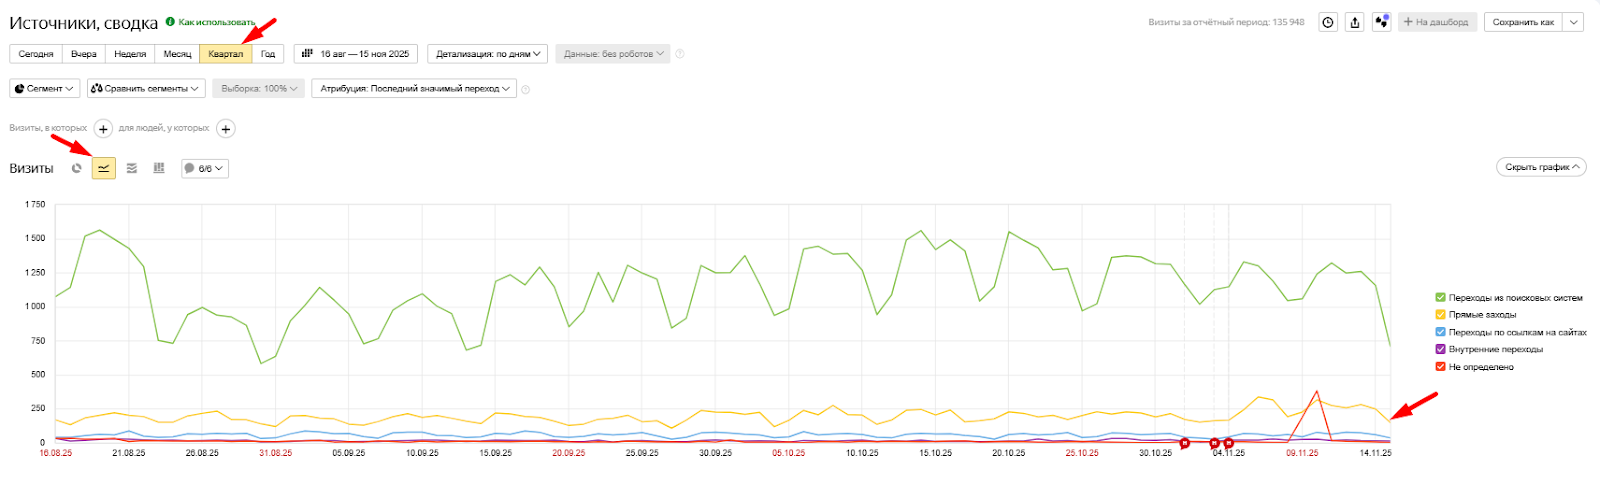This screenshot has height=484, width=1600.
Task: Click 'Скрыть график' to collapse chart
Action: 1541,167
